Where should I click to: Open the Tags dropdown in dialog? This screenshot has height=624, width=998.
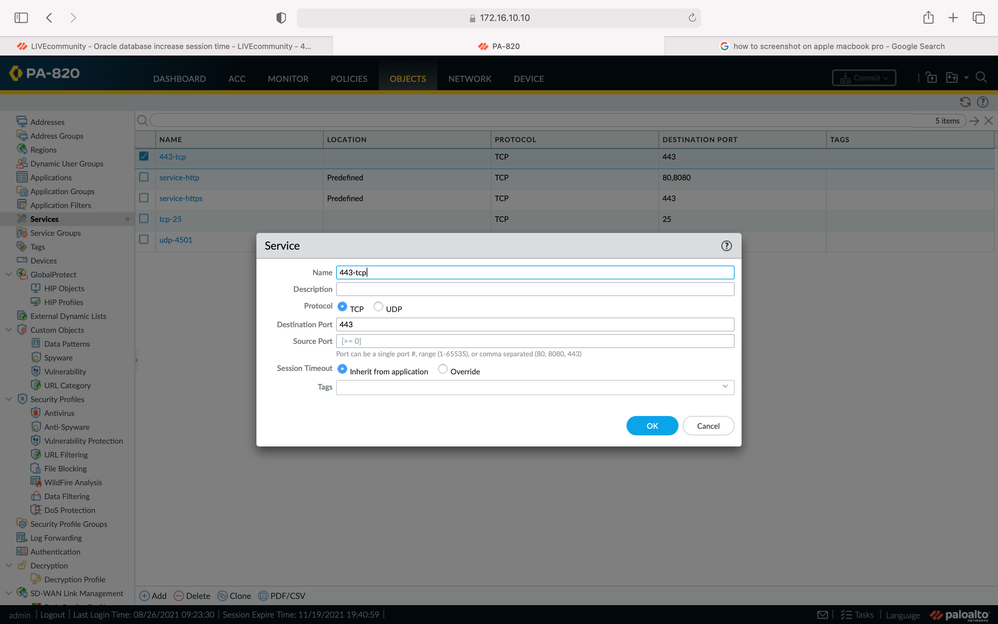pos(724,387)
